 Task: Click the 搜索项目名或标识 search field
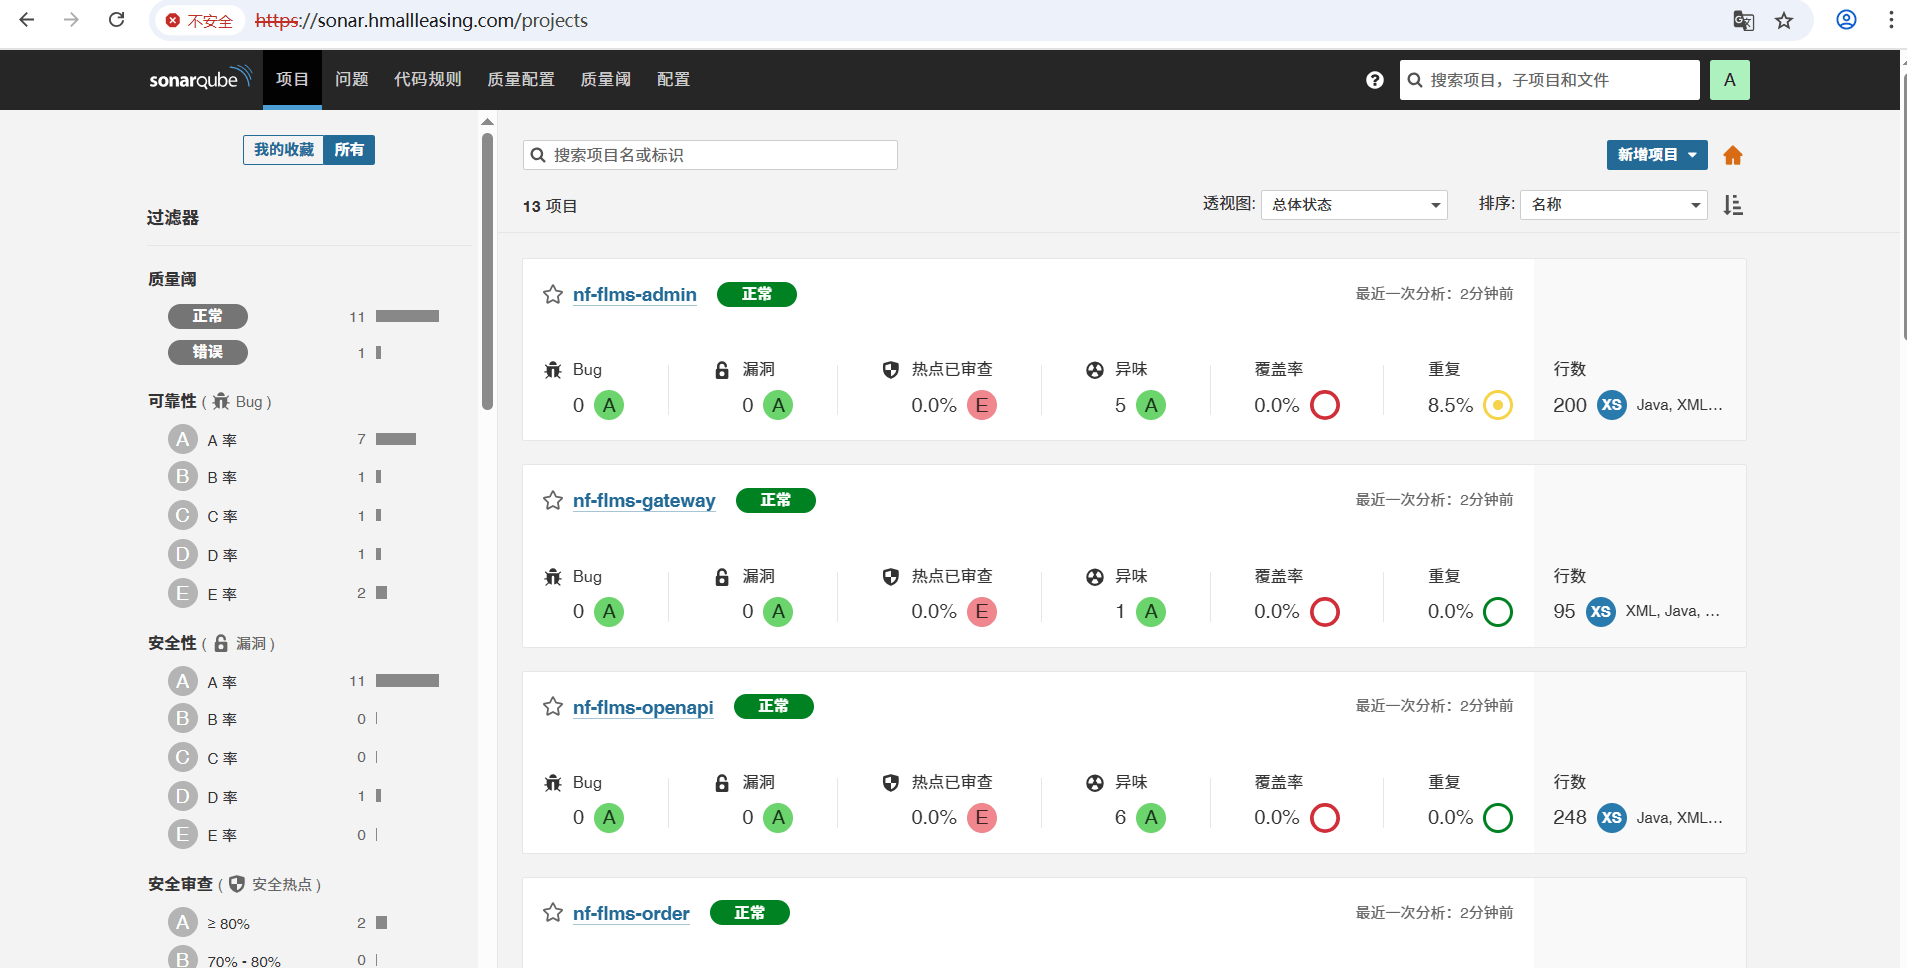coord(710,155)
